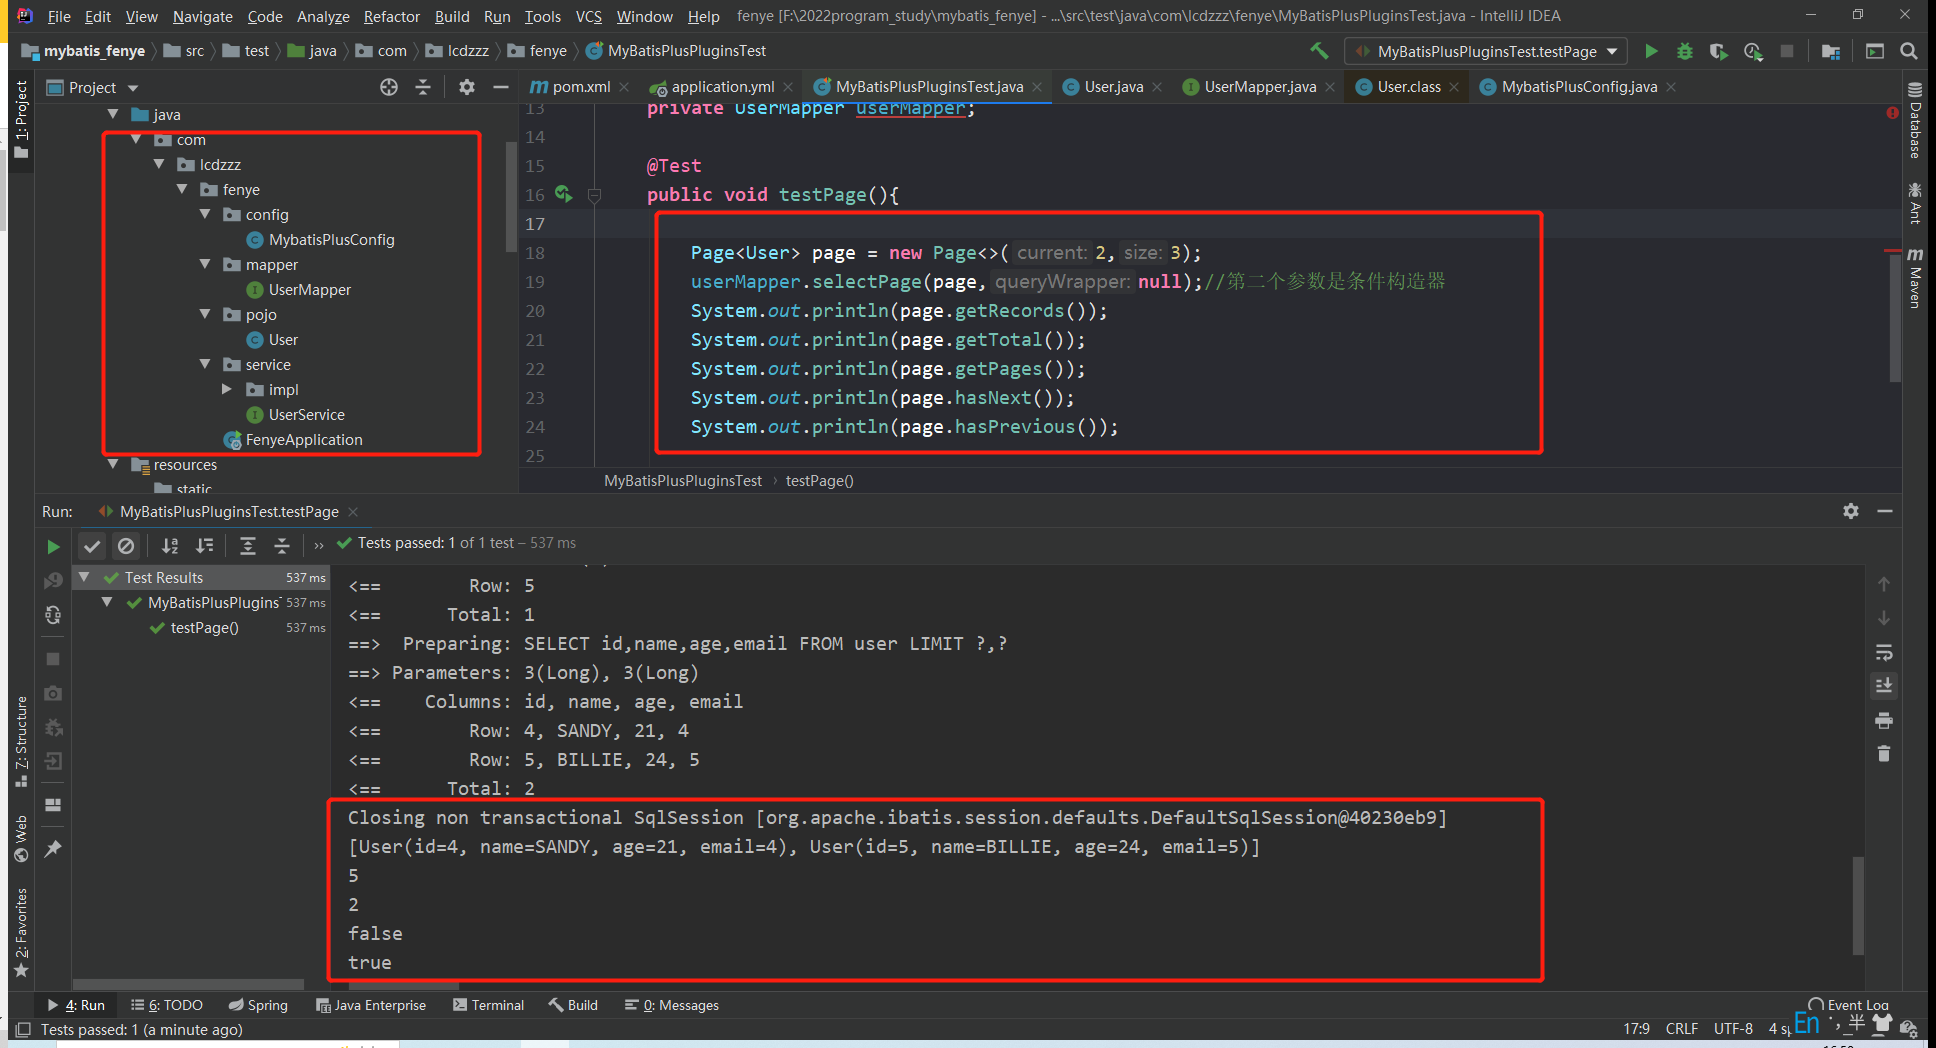Open the Terminal tool window
Image resolution: width=1936 pixels, height=1048 pixels.
[x=488, y=1005]
